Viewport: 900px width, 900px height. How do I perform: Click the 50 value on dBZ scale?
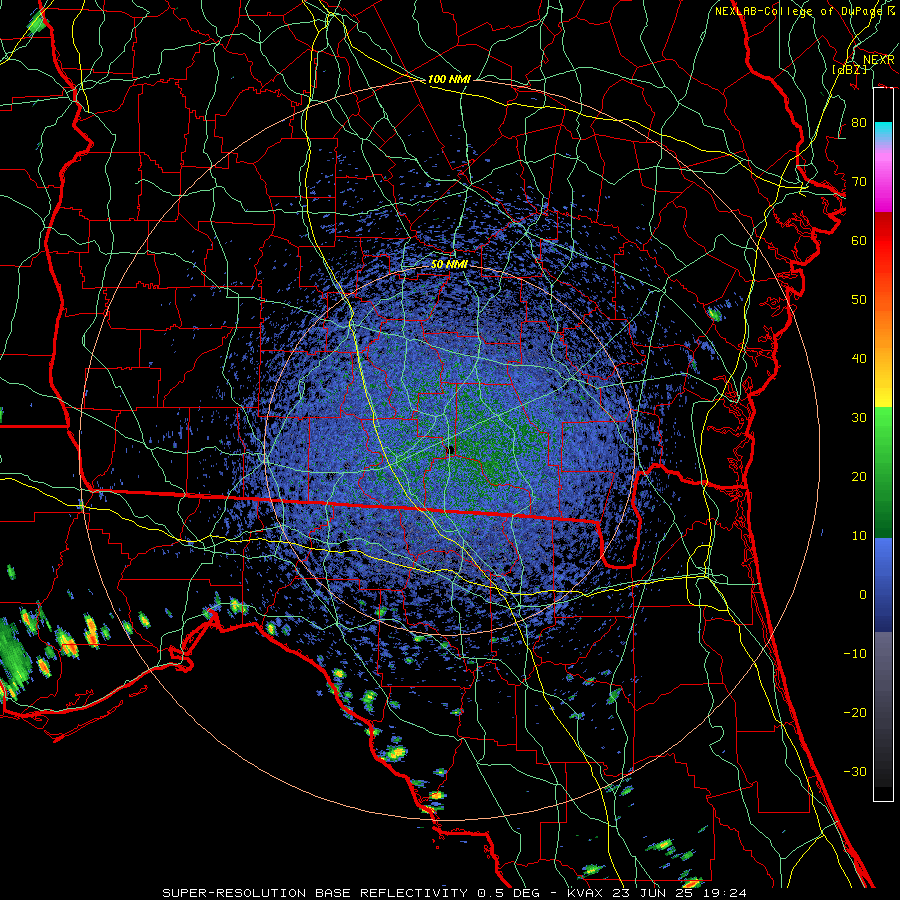click(859, 300)
